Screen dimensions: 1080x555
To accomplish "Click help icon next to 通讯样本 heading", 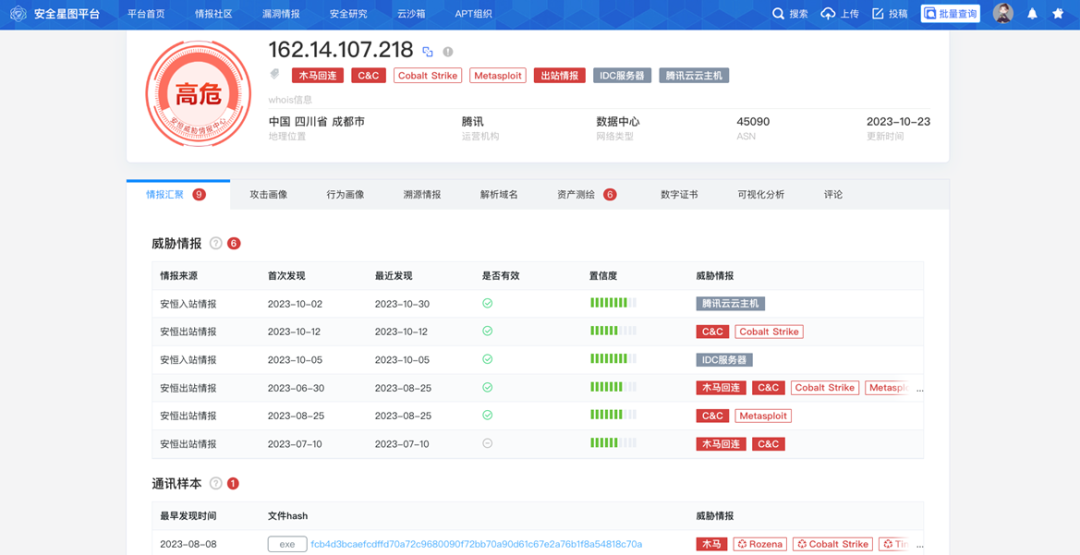I will (215, 484).
